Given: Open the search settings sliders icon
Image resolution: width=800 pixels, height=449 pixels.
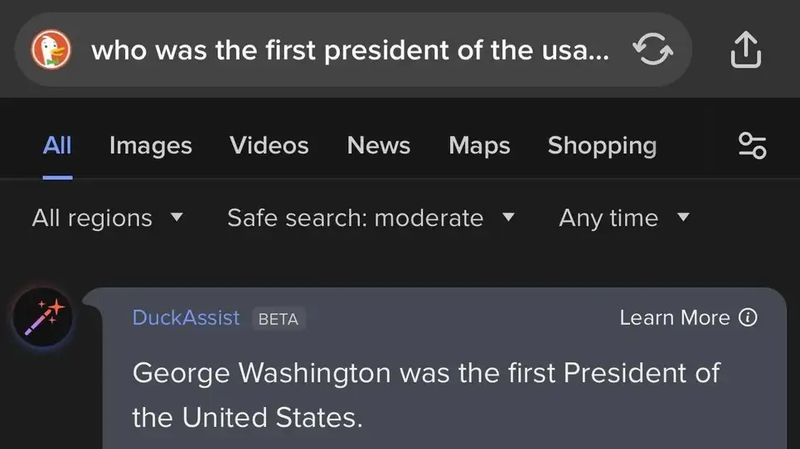Looking at the screenshot, I should coord(752,145).
